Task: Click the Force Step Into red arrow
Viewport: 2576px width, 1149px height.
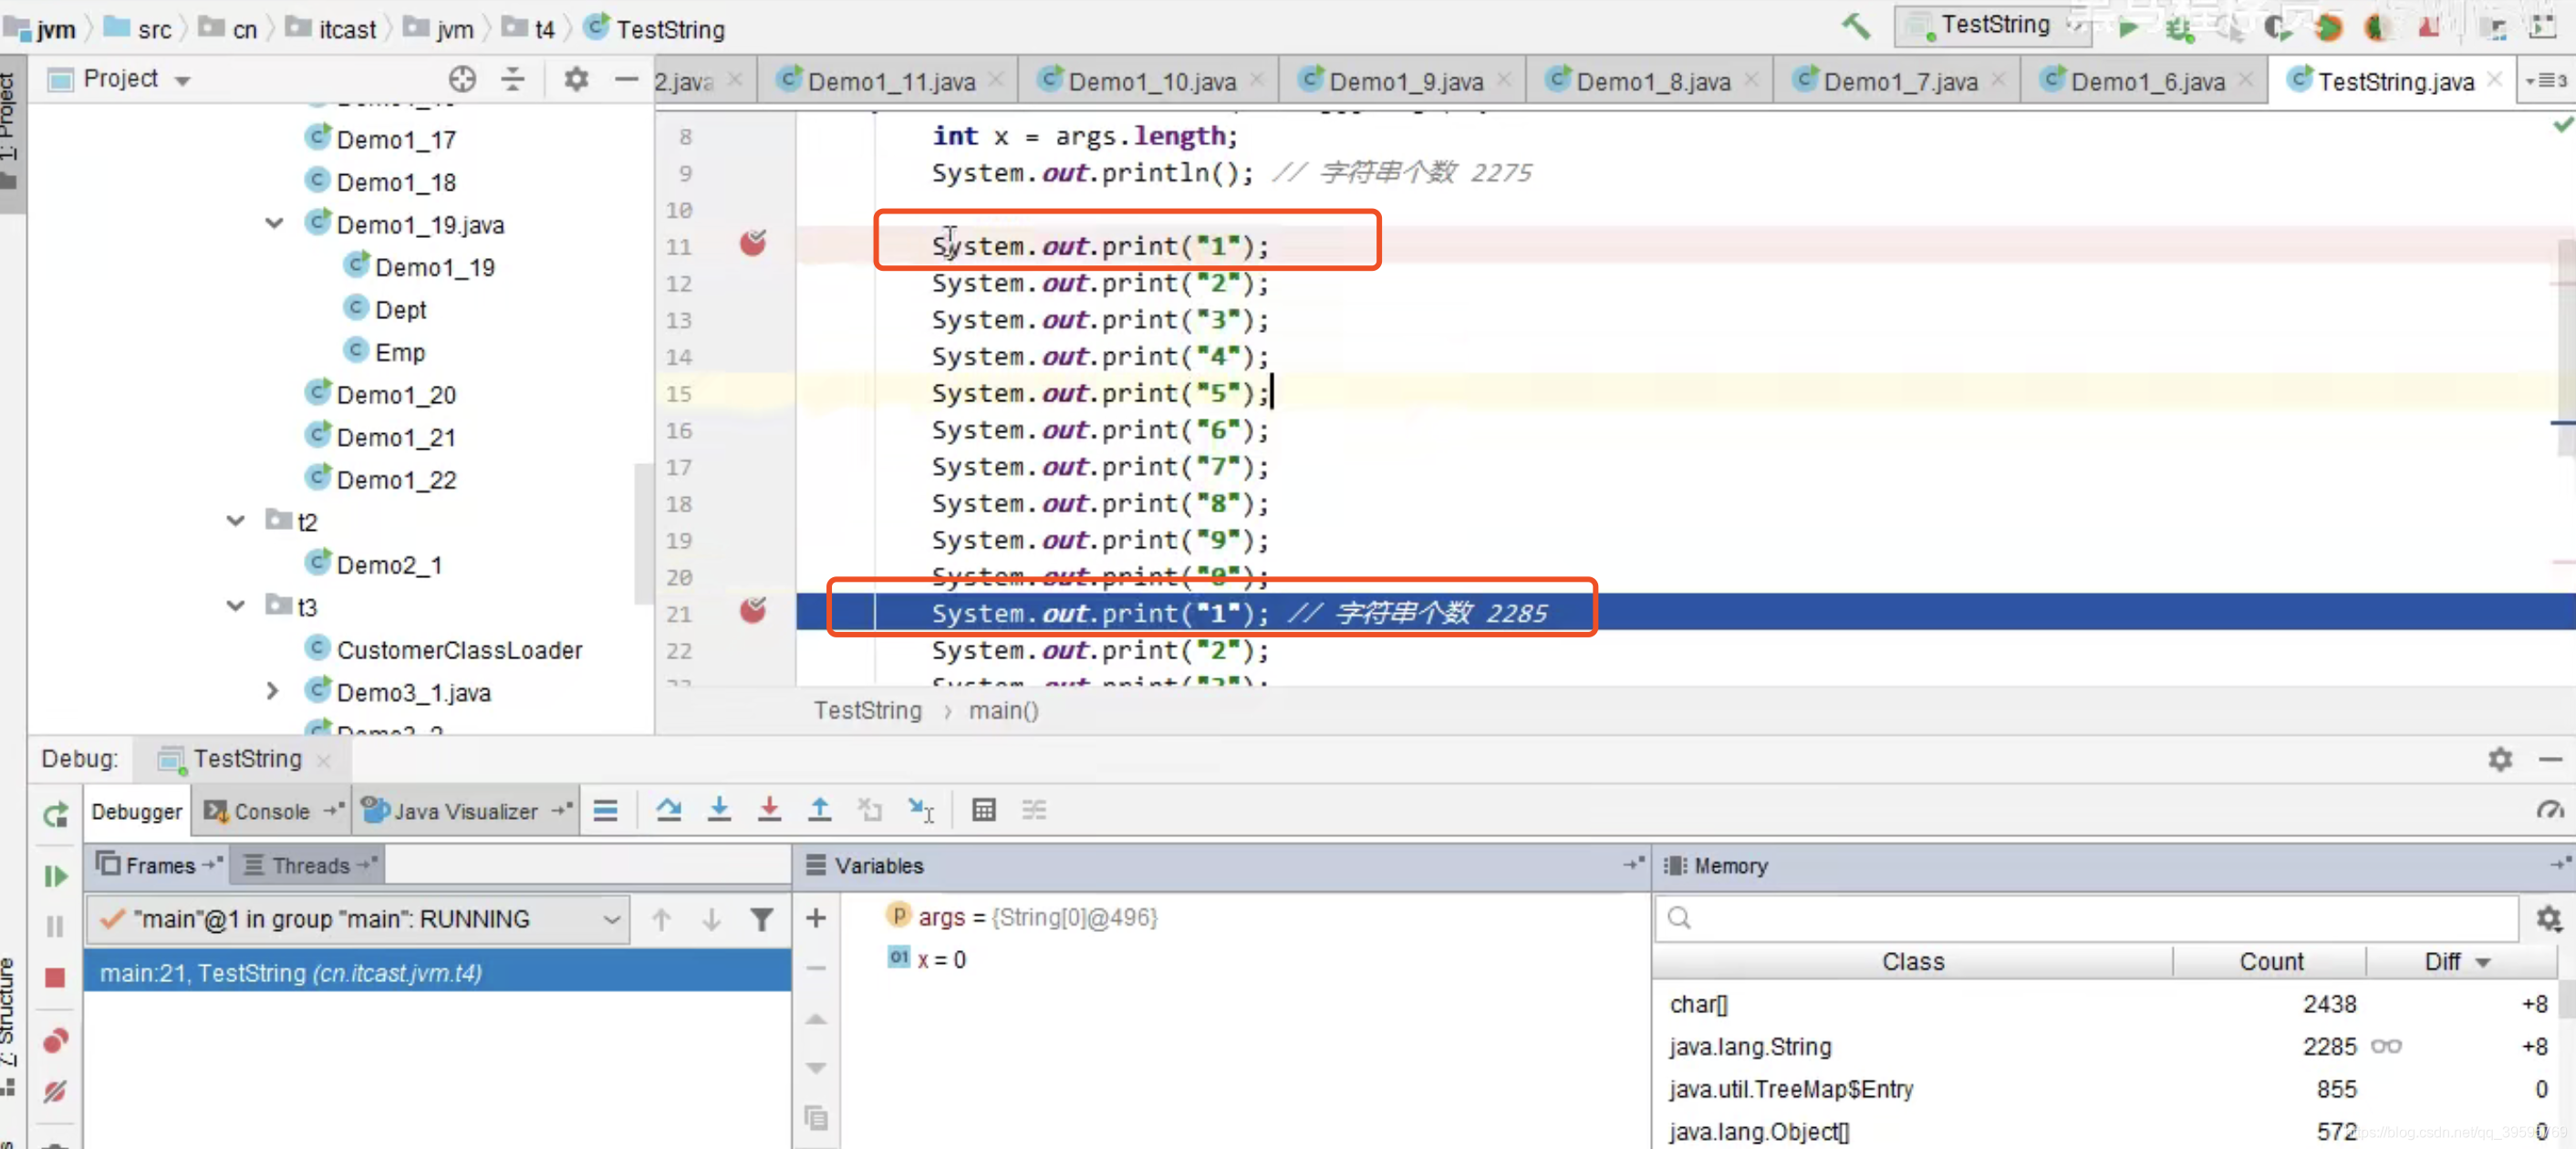Action: point(769,810)
